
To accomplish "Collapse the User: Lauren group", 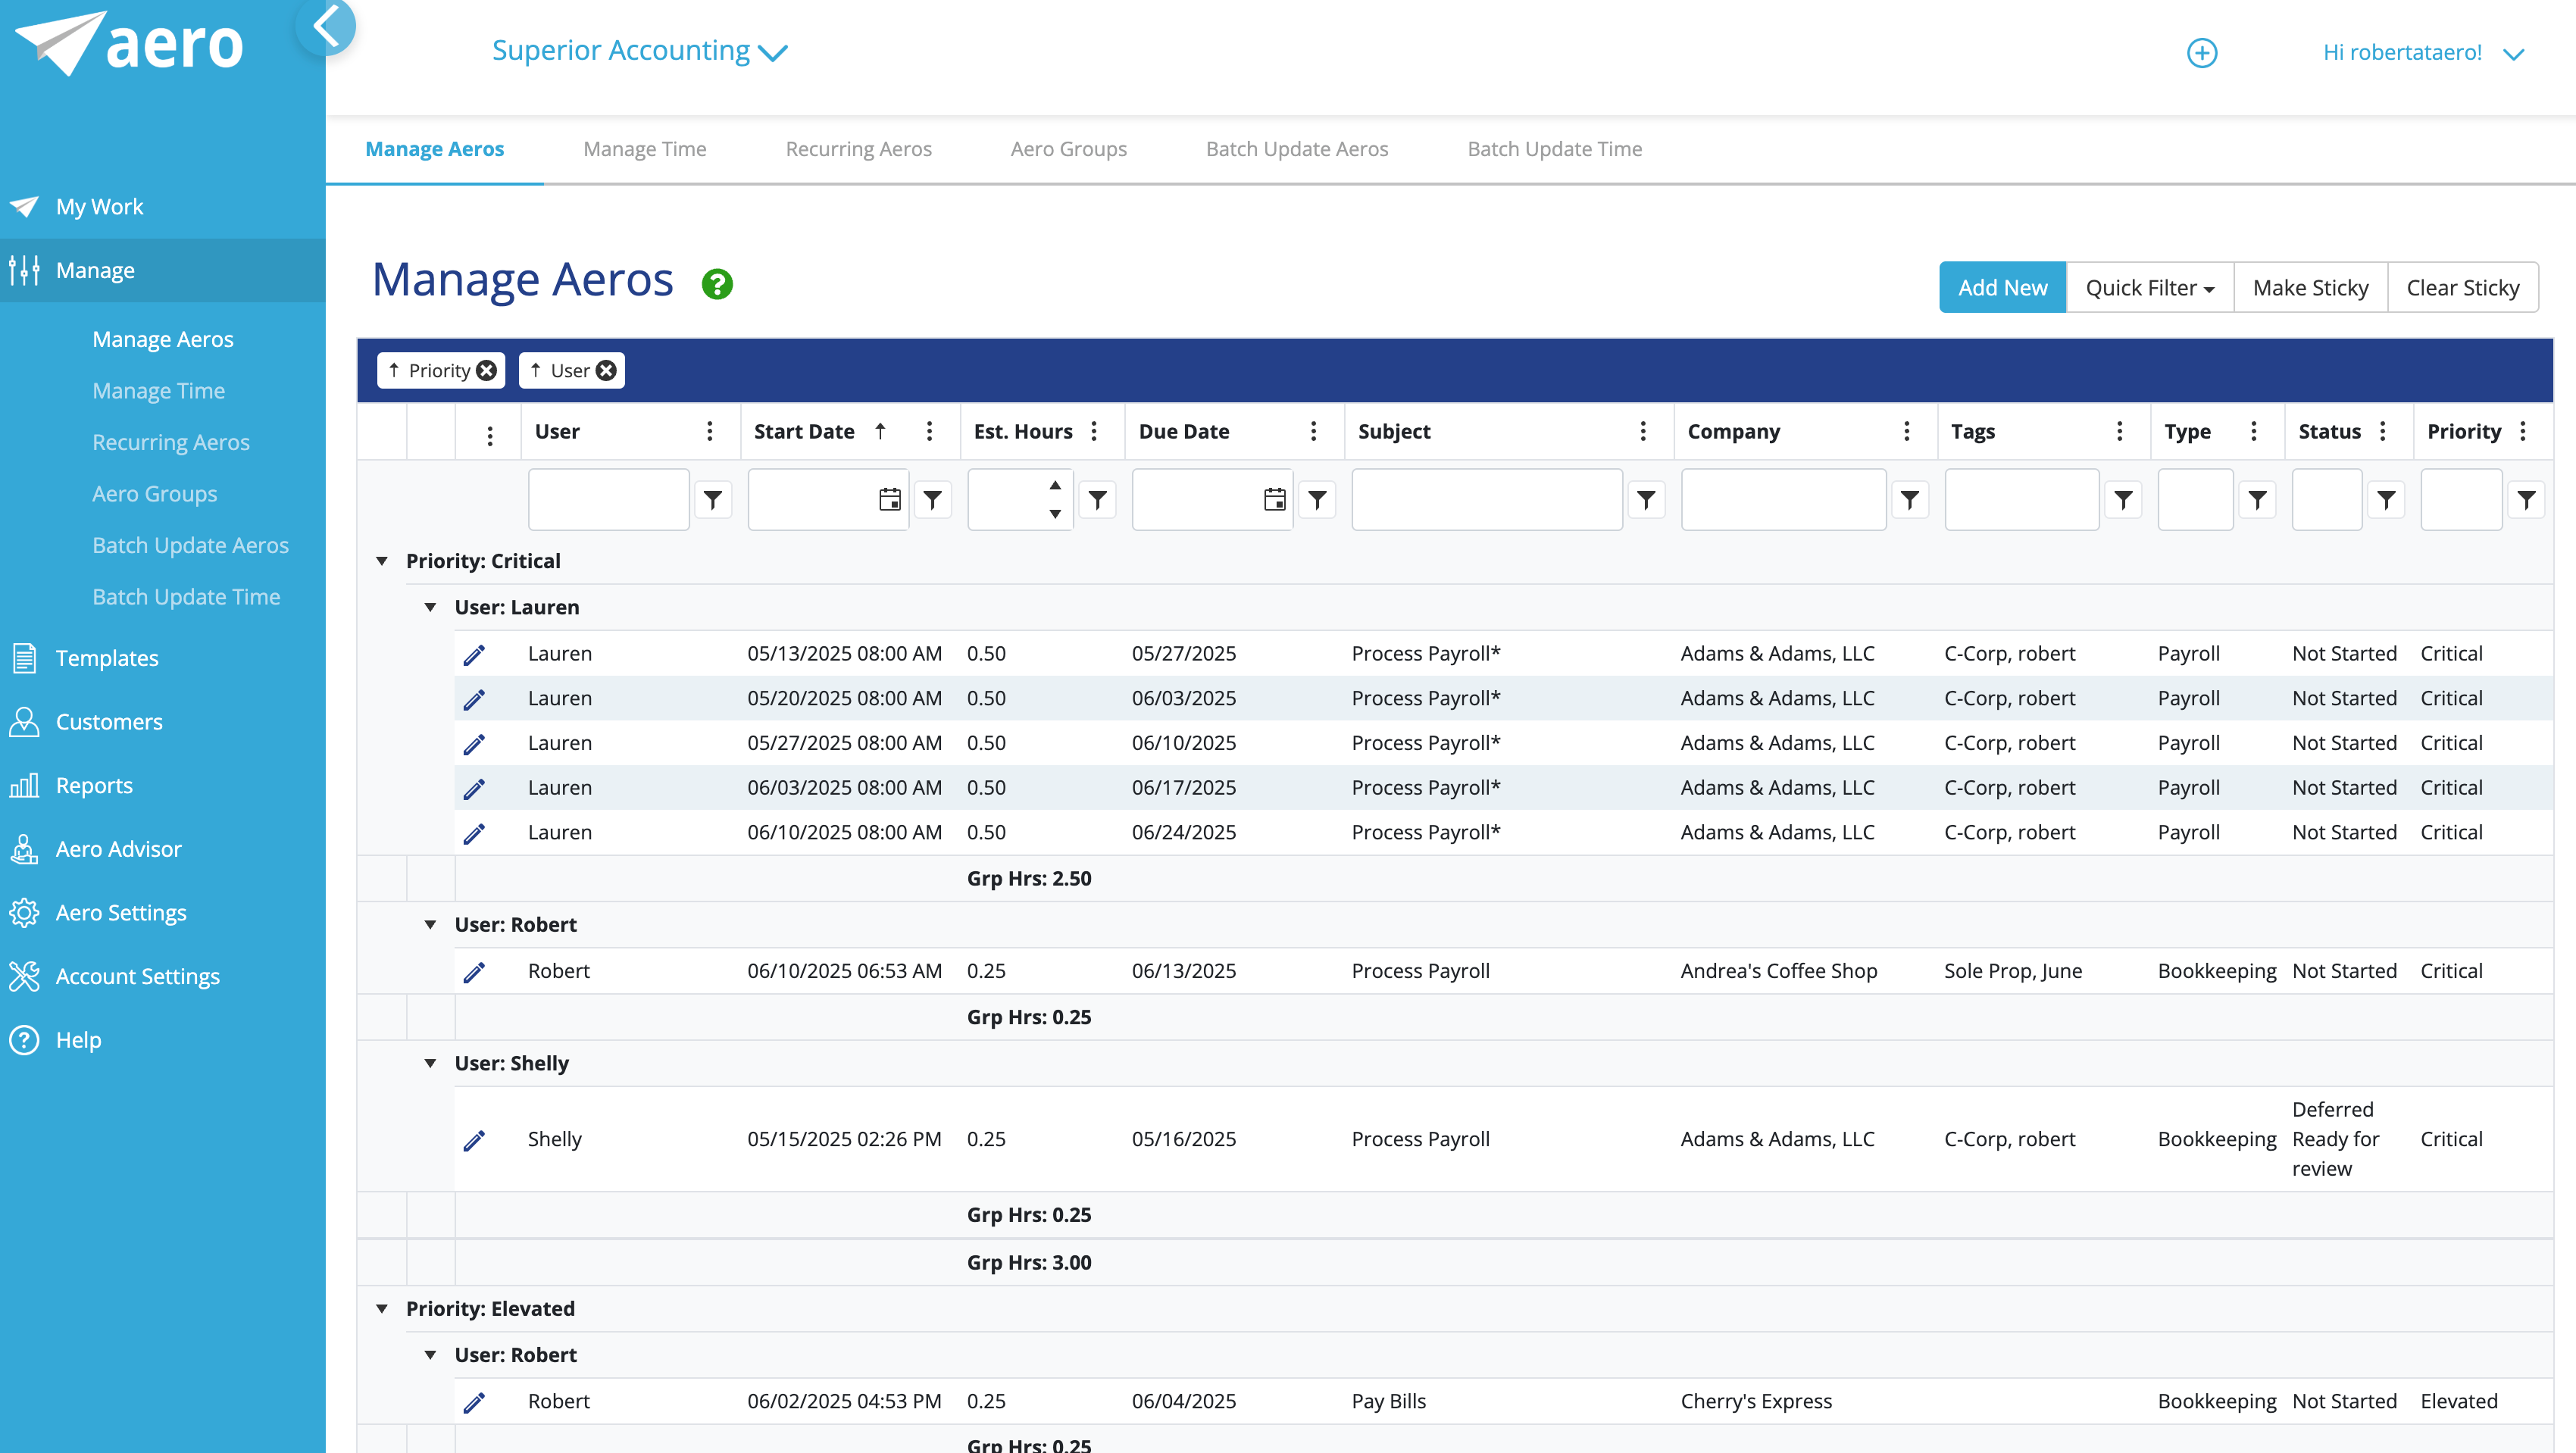I will click(x=430, y=607).
